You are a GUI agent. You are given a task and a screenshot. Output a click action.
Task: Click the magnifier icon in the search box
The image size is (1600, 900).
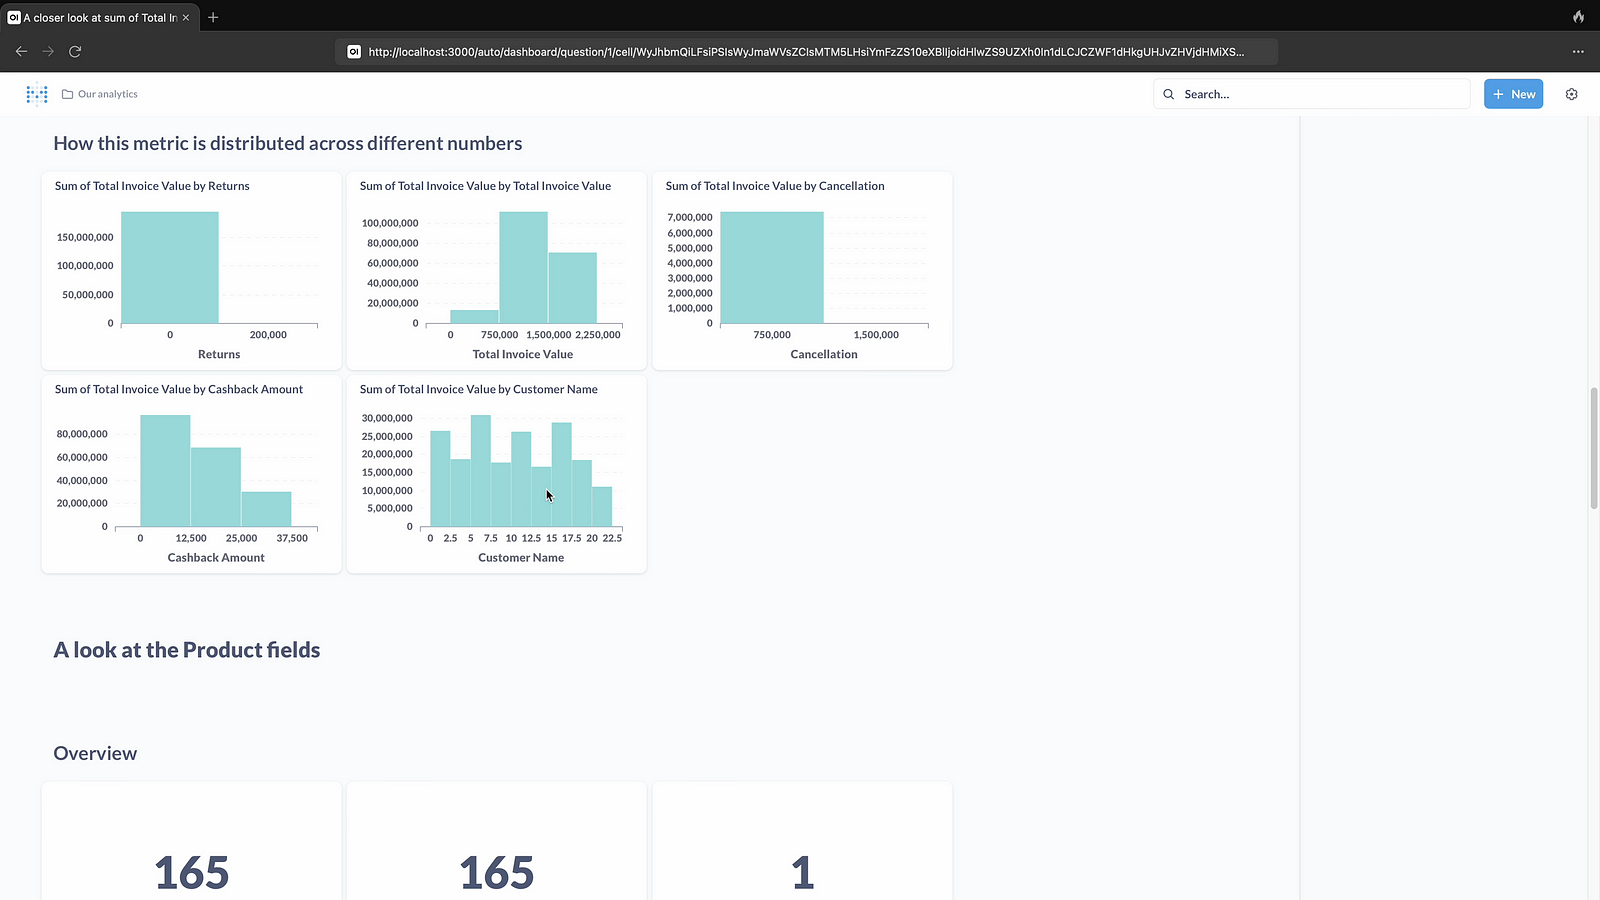pyautogui.click(x=1168, y=94)
